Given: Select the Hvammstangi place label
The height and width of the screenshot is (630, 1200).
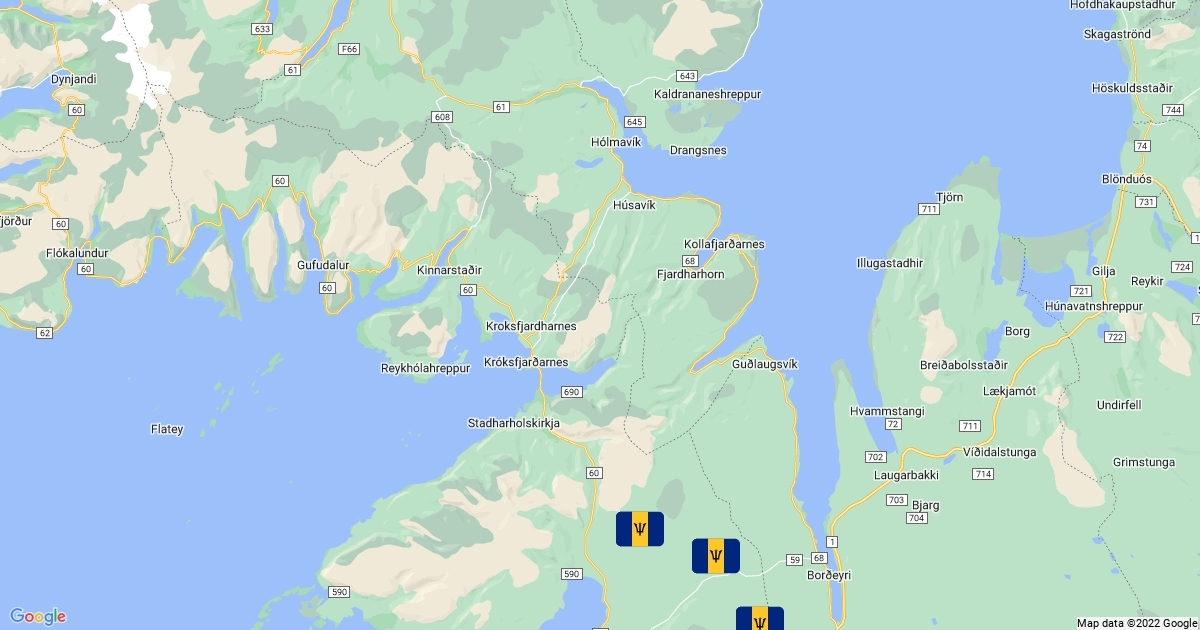Looking at the screenshot, I should coord(886,411).
